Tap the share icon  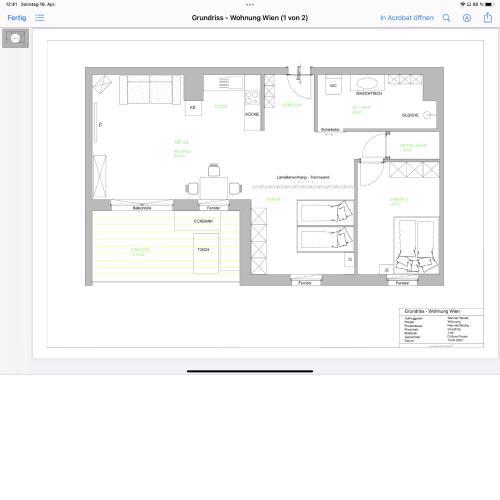pos(488,17)
